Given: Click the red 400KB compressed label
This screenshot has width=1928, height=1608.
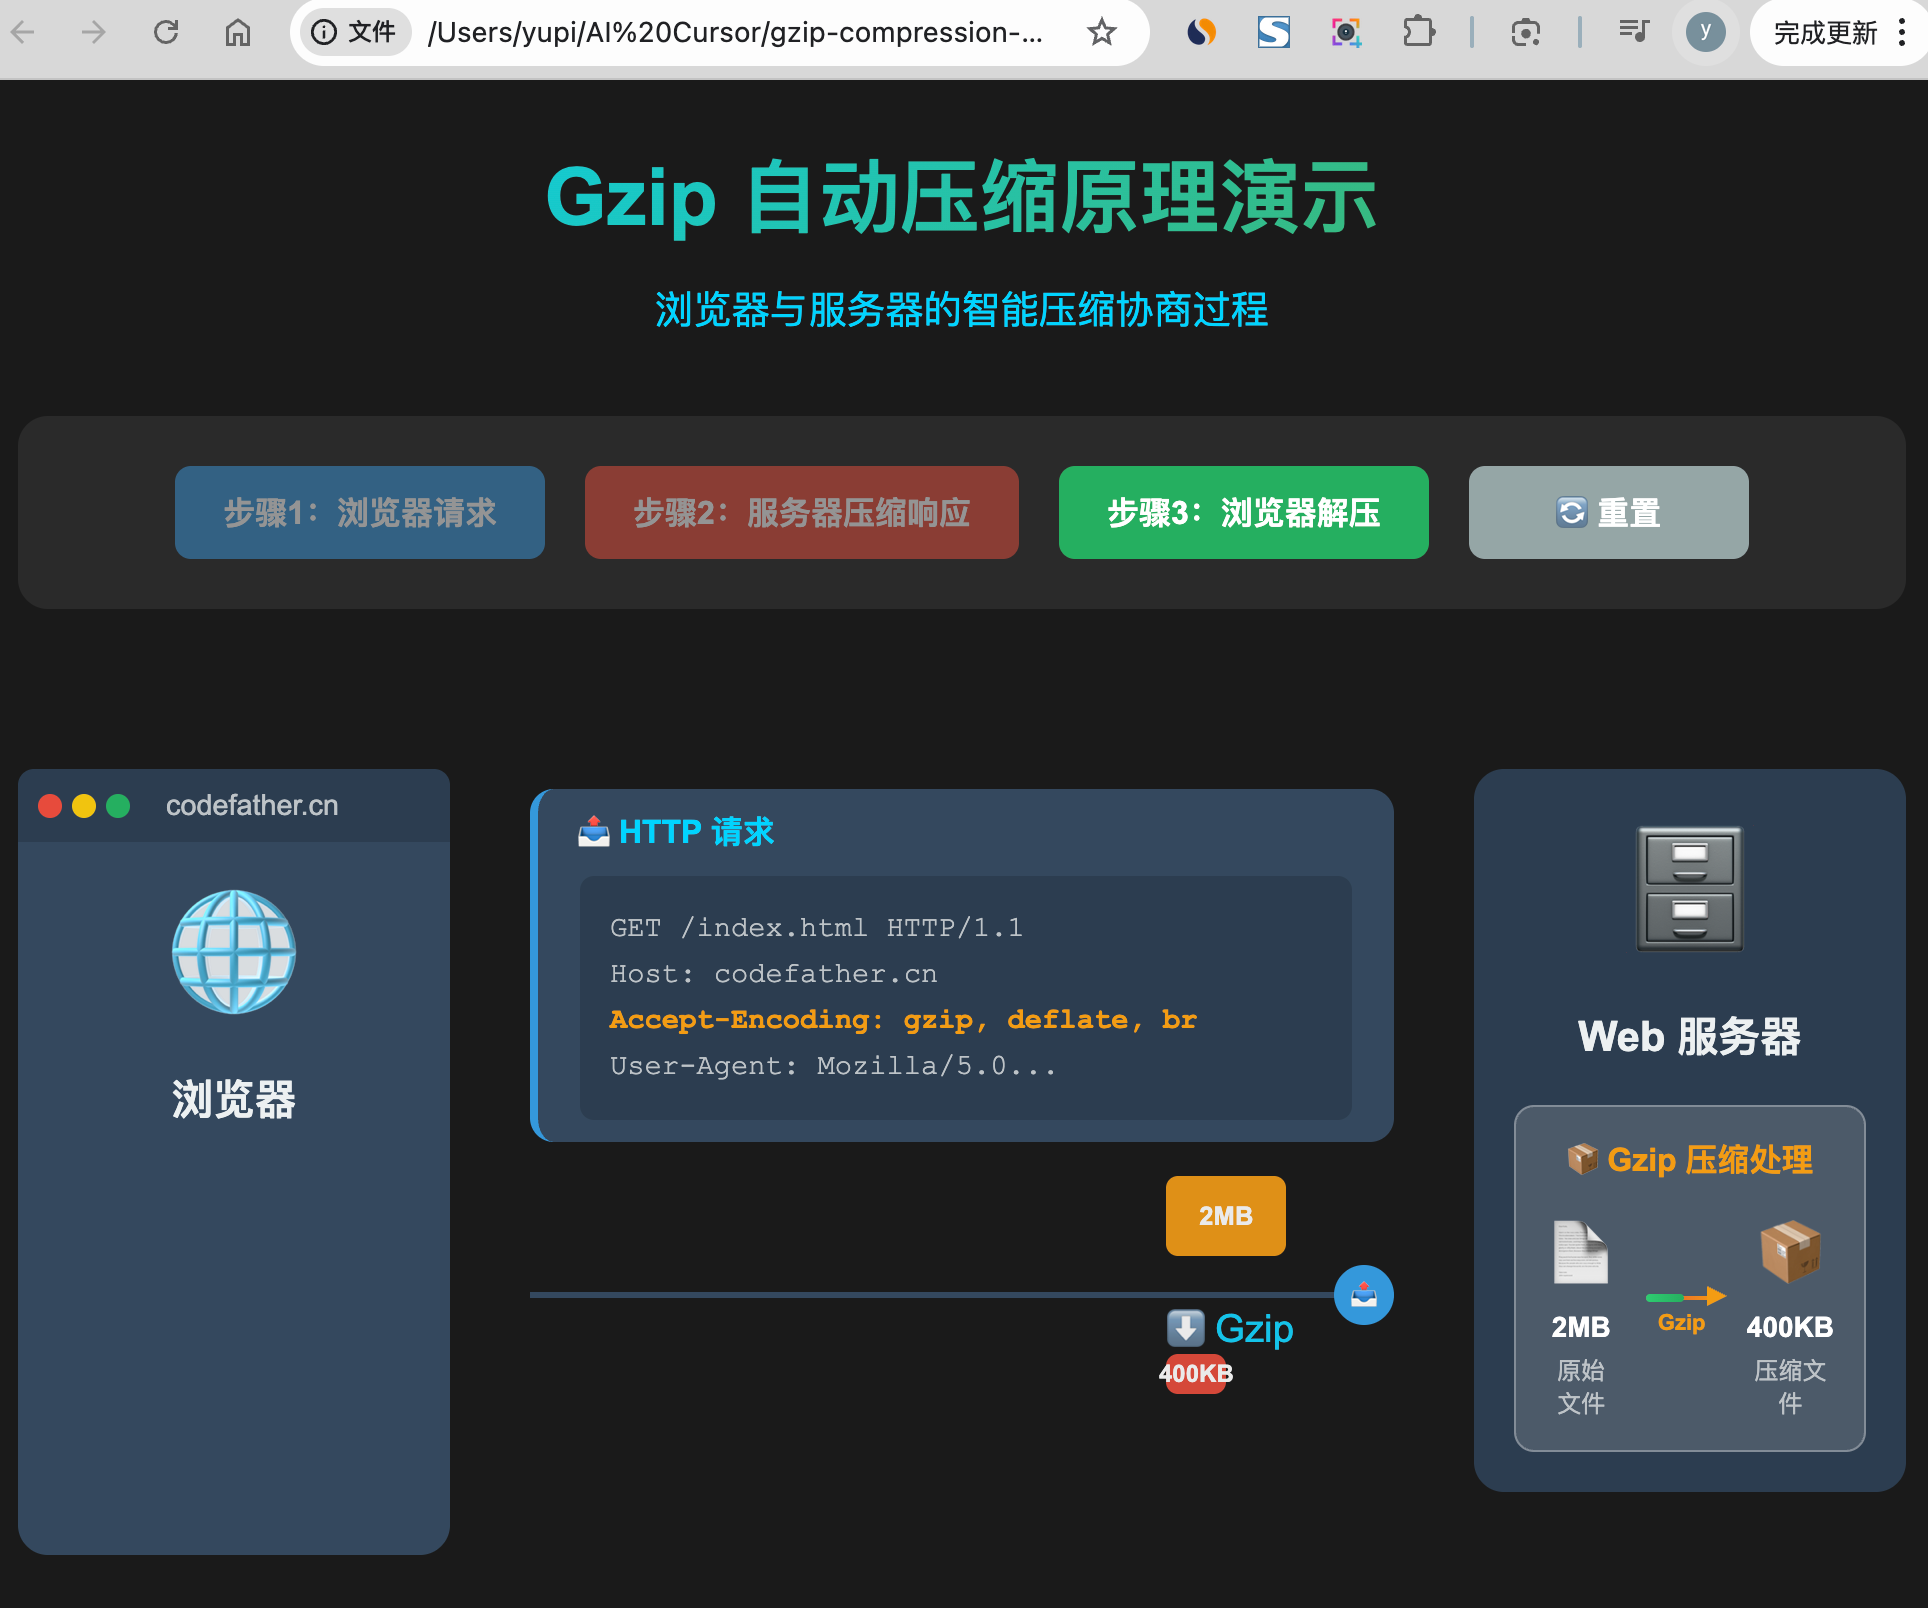Looking at the screenshot, I should [x=1195, y=1373].
